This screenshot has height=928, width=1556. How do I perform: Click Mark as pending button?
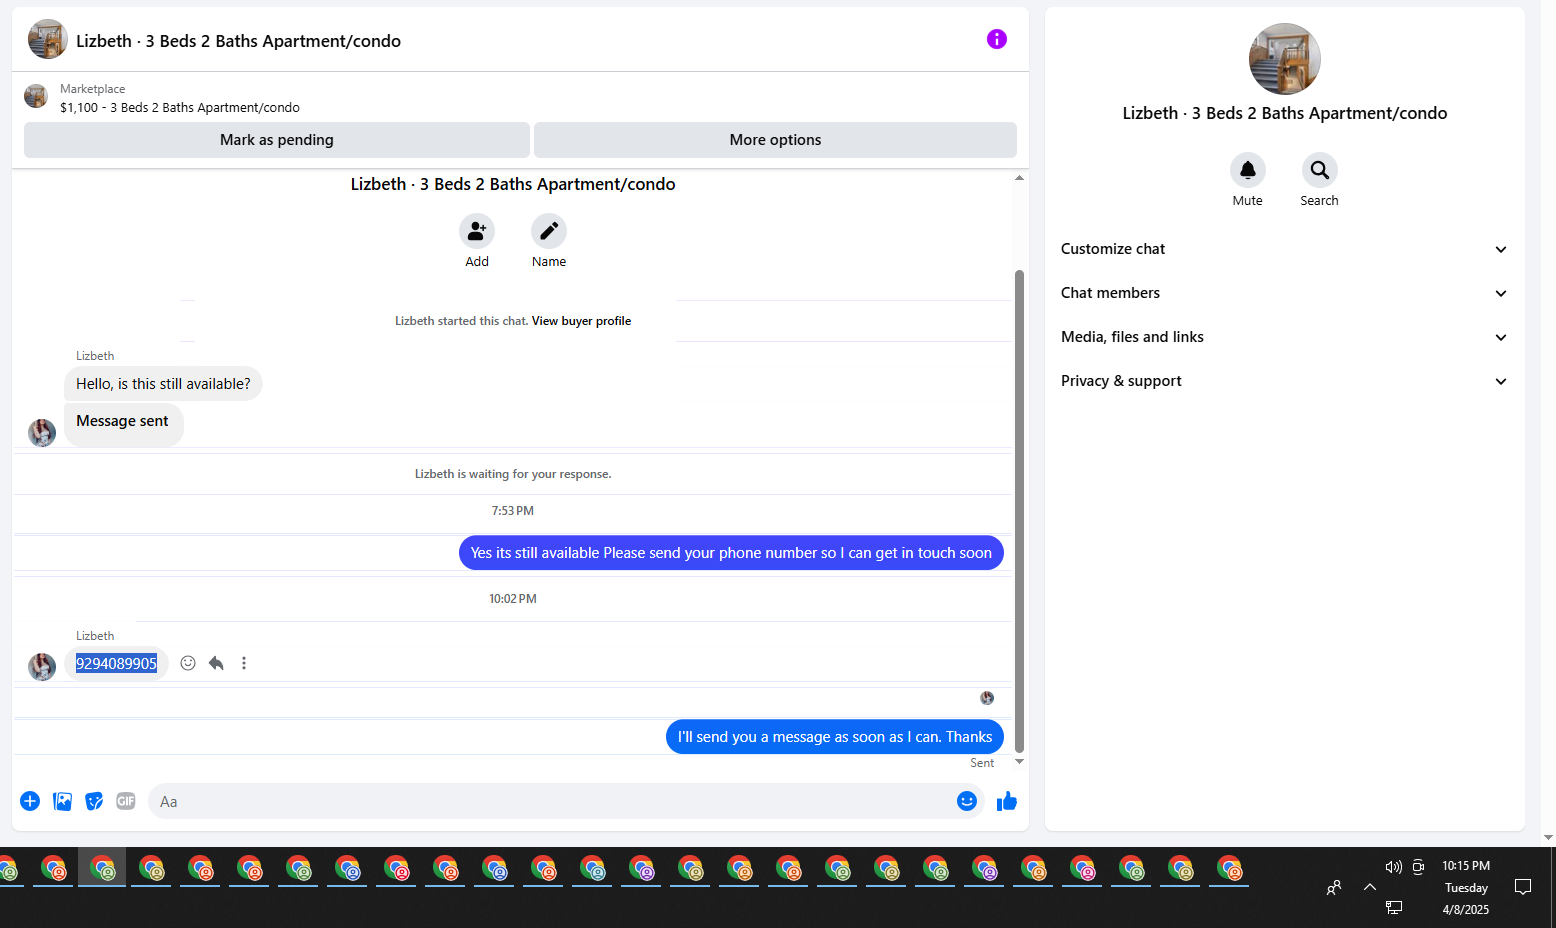point(277,140)
